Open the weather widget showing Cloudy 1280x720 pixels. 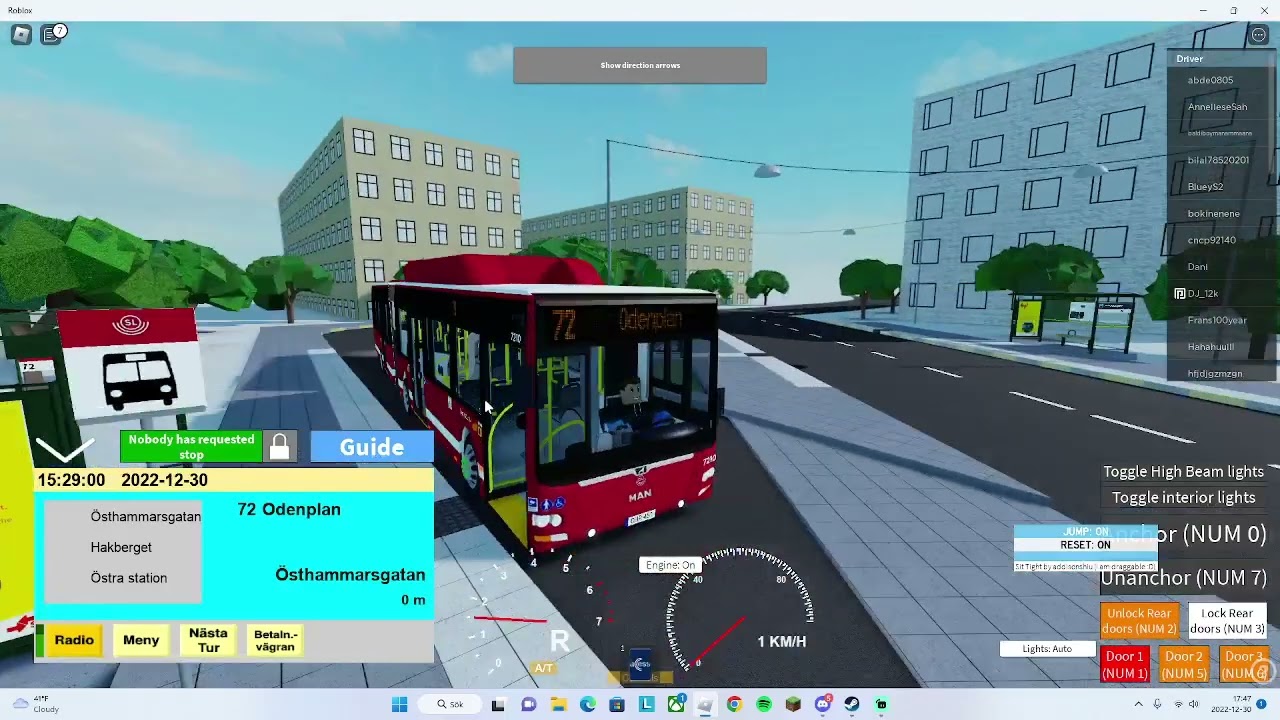pyautogui.click(x=35, y=704)
